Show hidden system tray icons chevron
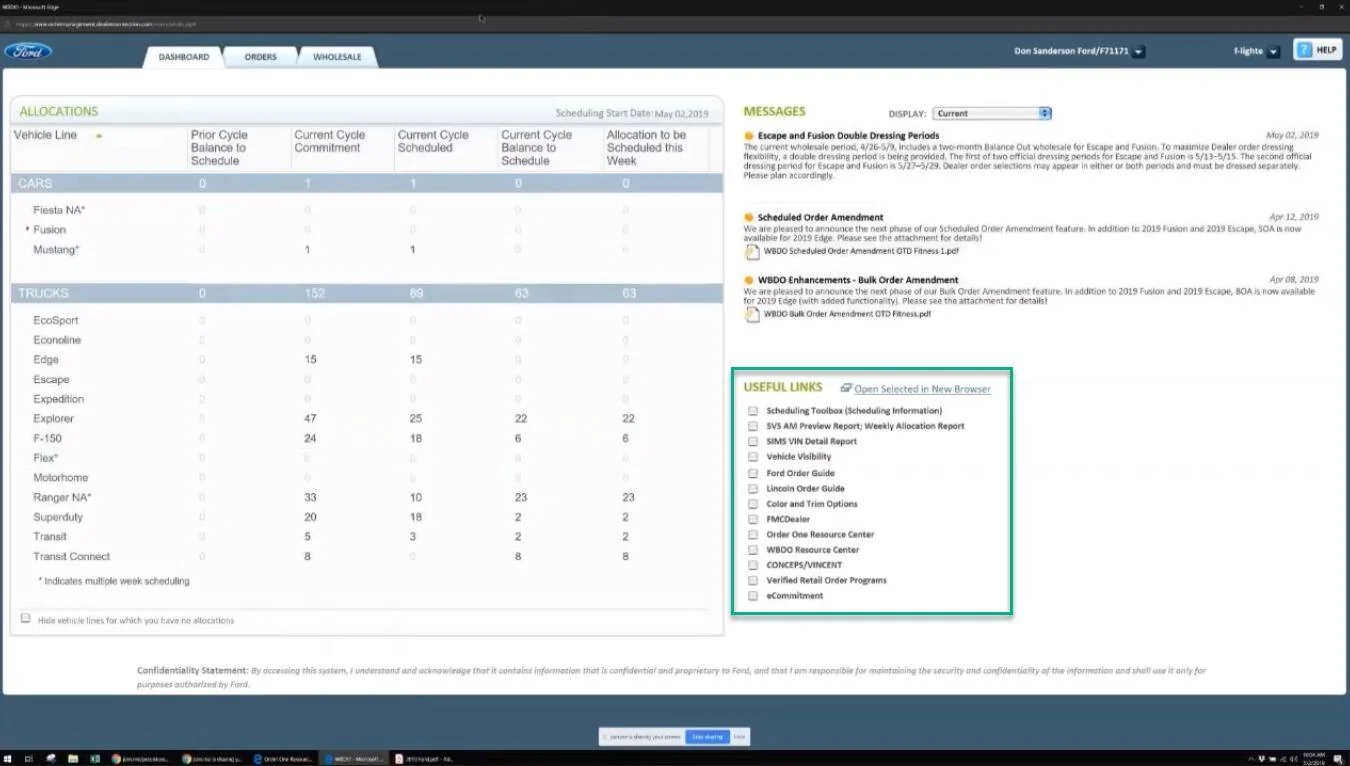Image resolution: width=1350 pixels, height=766 pixels. 1252,758
